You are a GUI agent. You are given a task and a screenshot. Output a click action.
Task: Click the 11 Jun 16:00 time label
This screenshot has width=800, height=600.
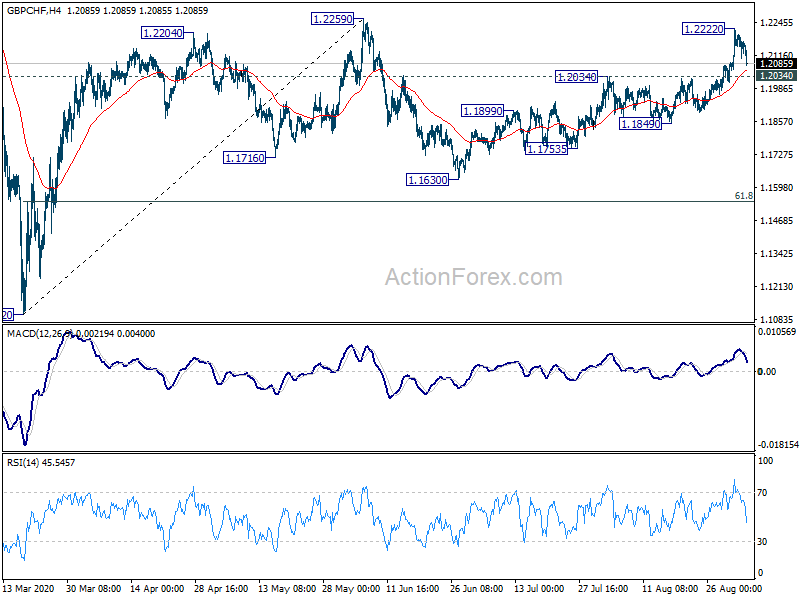coord(413,588)
